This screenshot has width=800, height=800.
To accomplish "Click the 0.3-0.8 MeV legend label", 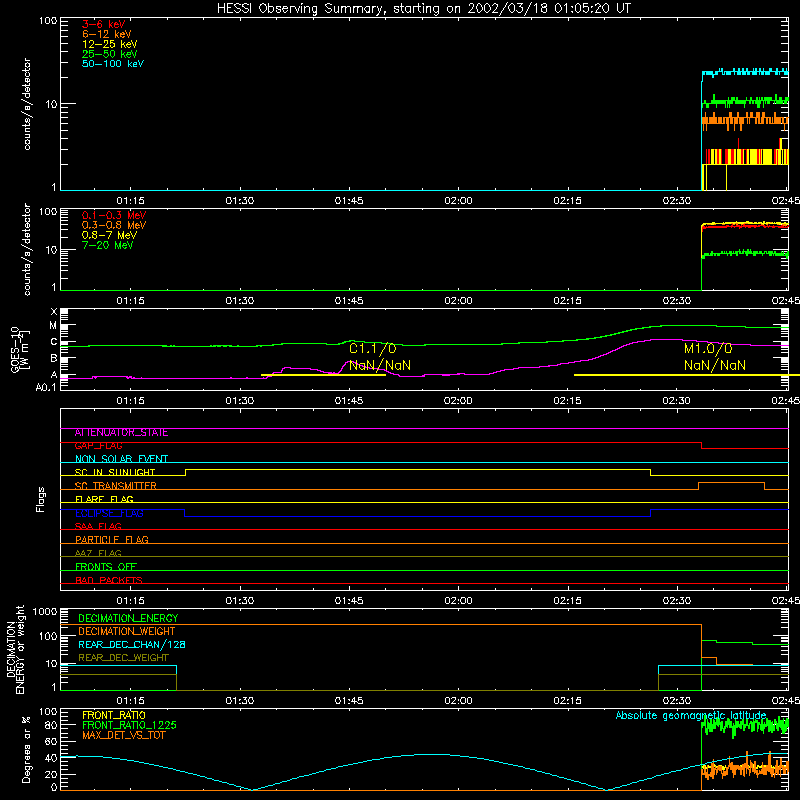I will pos(114,225).
